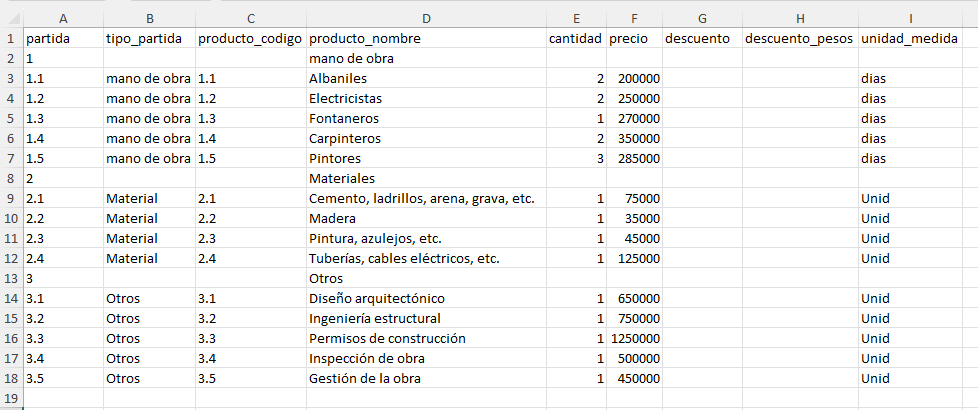Click the Materiales section cell
This screenshot has height=410, width=978.
click(426, 178)
